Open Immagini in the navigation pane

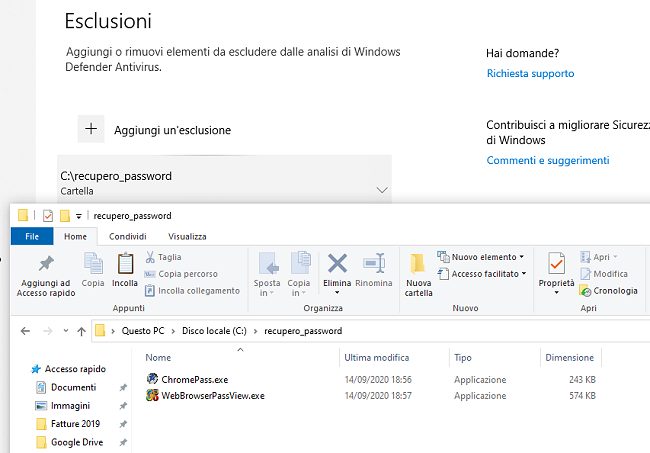pos(70,405)
